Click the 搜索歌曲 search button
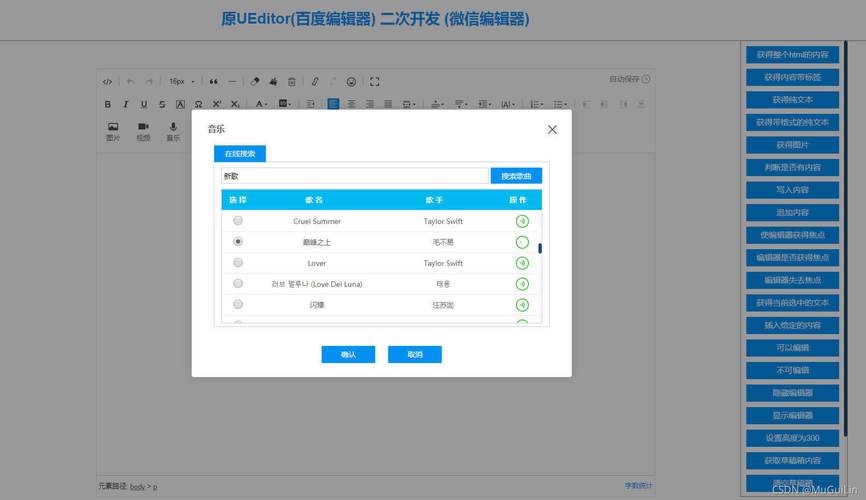The width and height of the screenshot is (866, 500). pyautogui.click(x=516, y=176)
